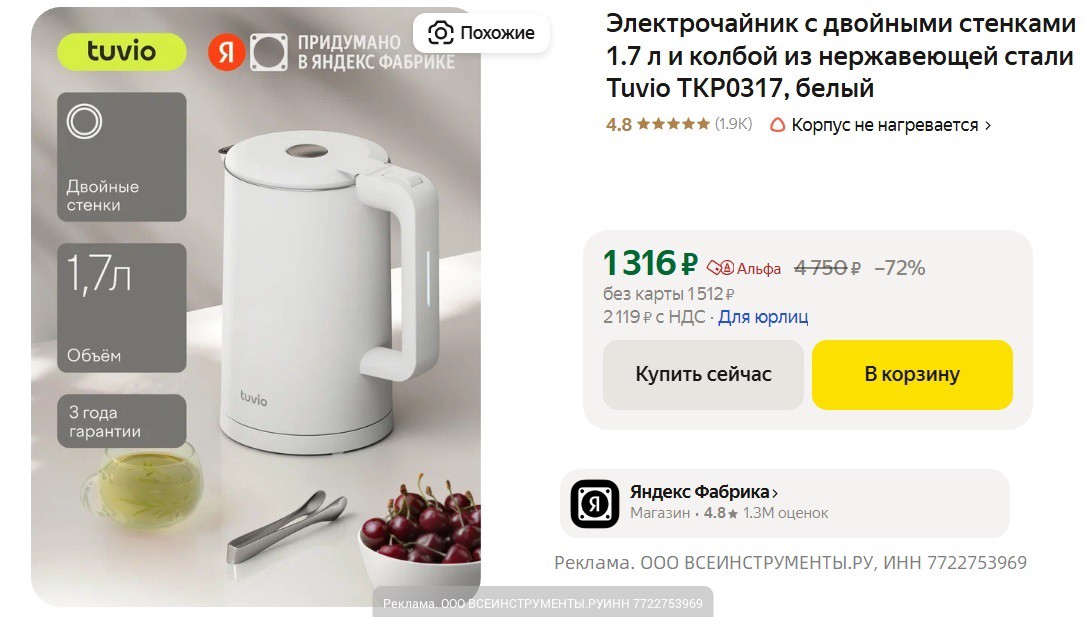1086x617 pixels.
Task: Add kettle to cart with В корзину
Action: click(912, 374)
